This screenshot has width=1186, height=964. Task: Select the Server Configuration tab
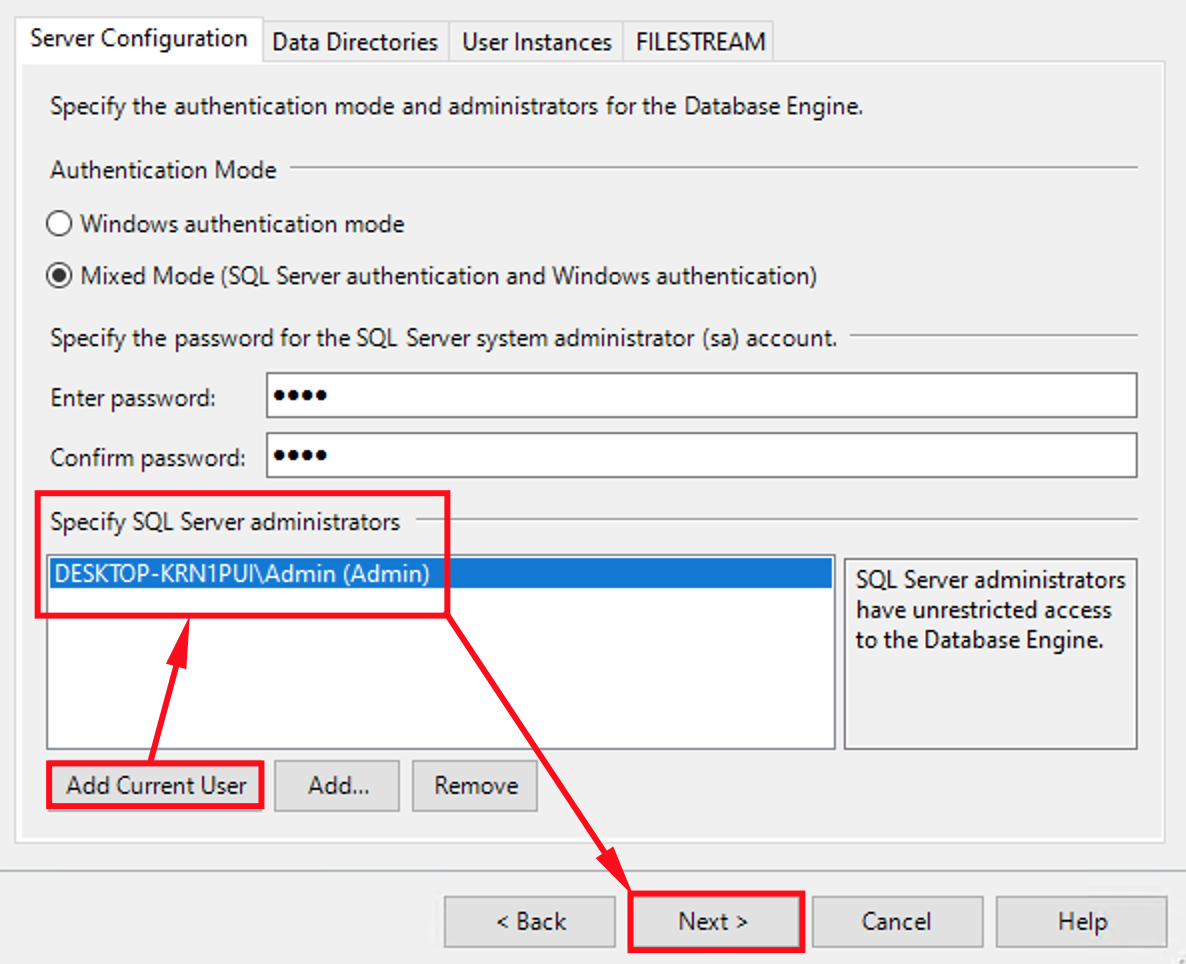click(139, 38)
